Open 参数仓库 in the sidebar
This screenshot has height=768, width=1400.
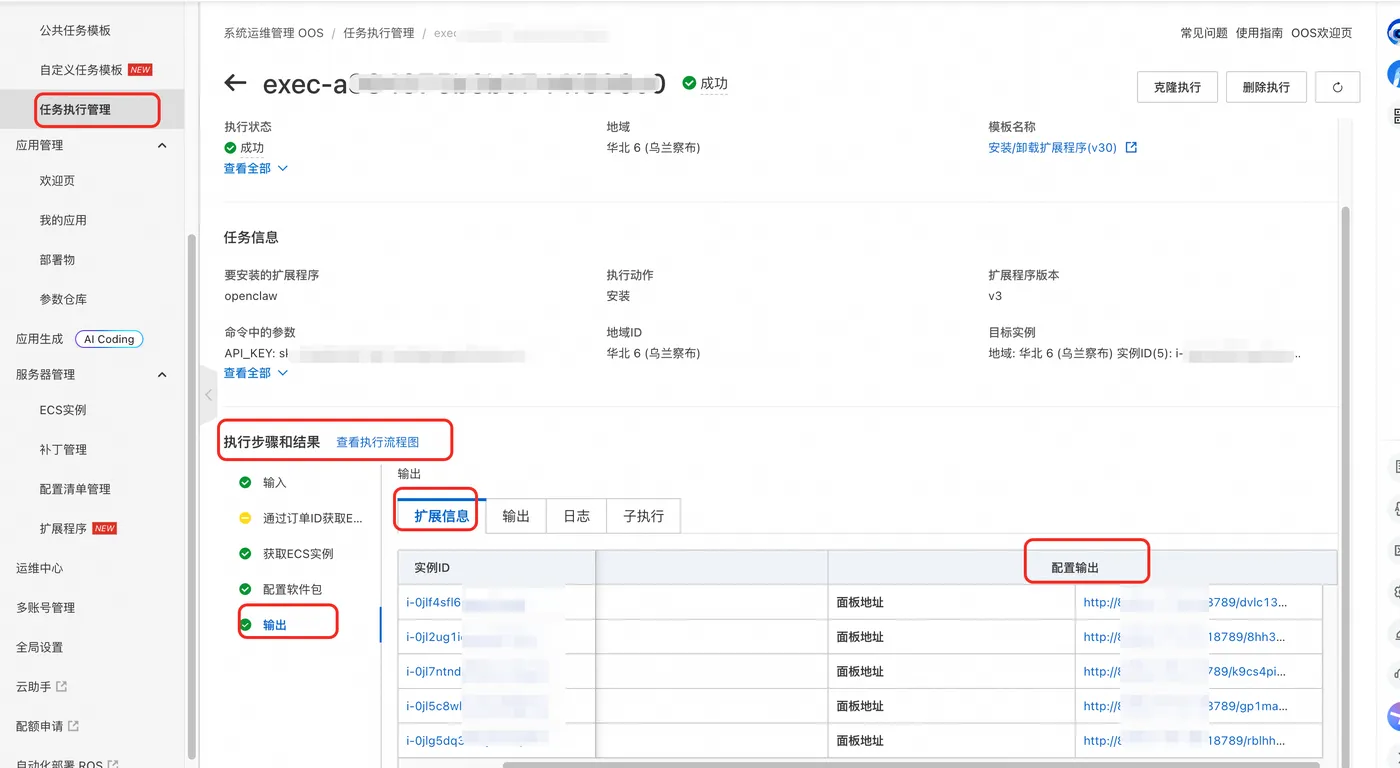point(63,299)
